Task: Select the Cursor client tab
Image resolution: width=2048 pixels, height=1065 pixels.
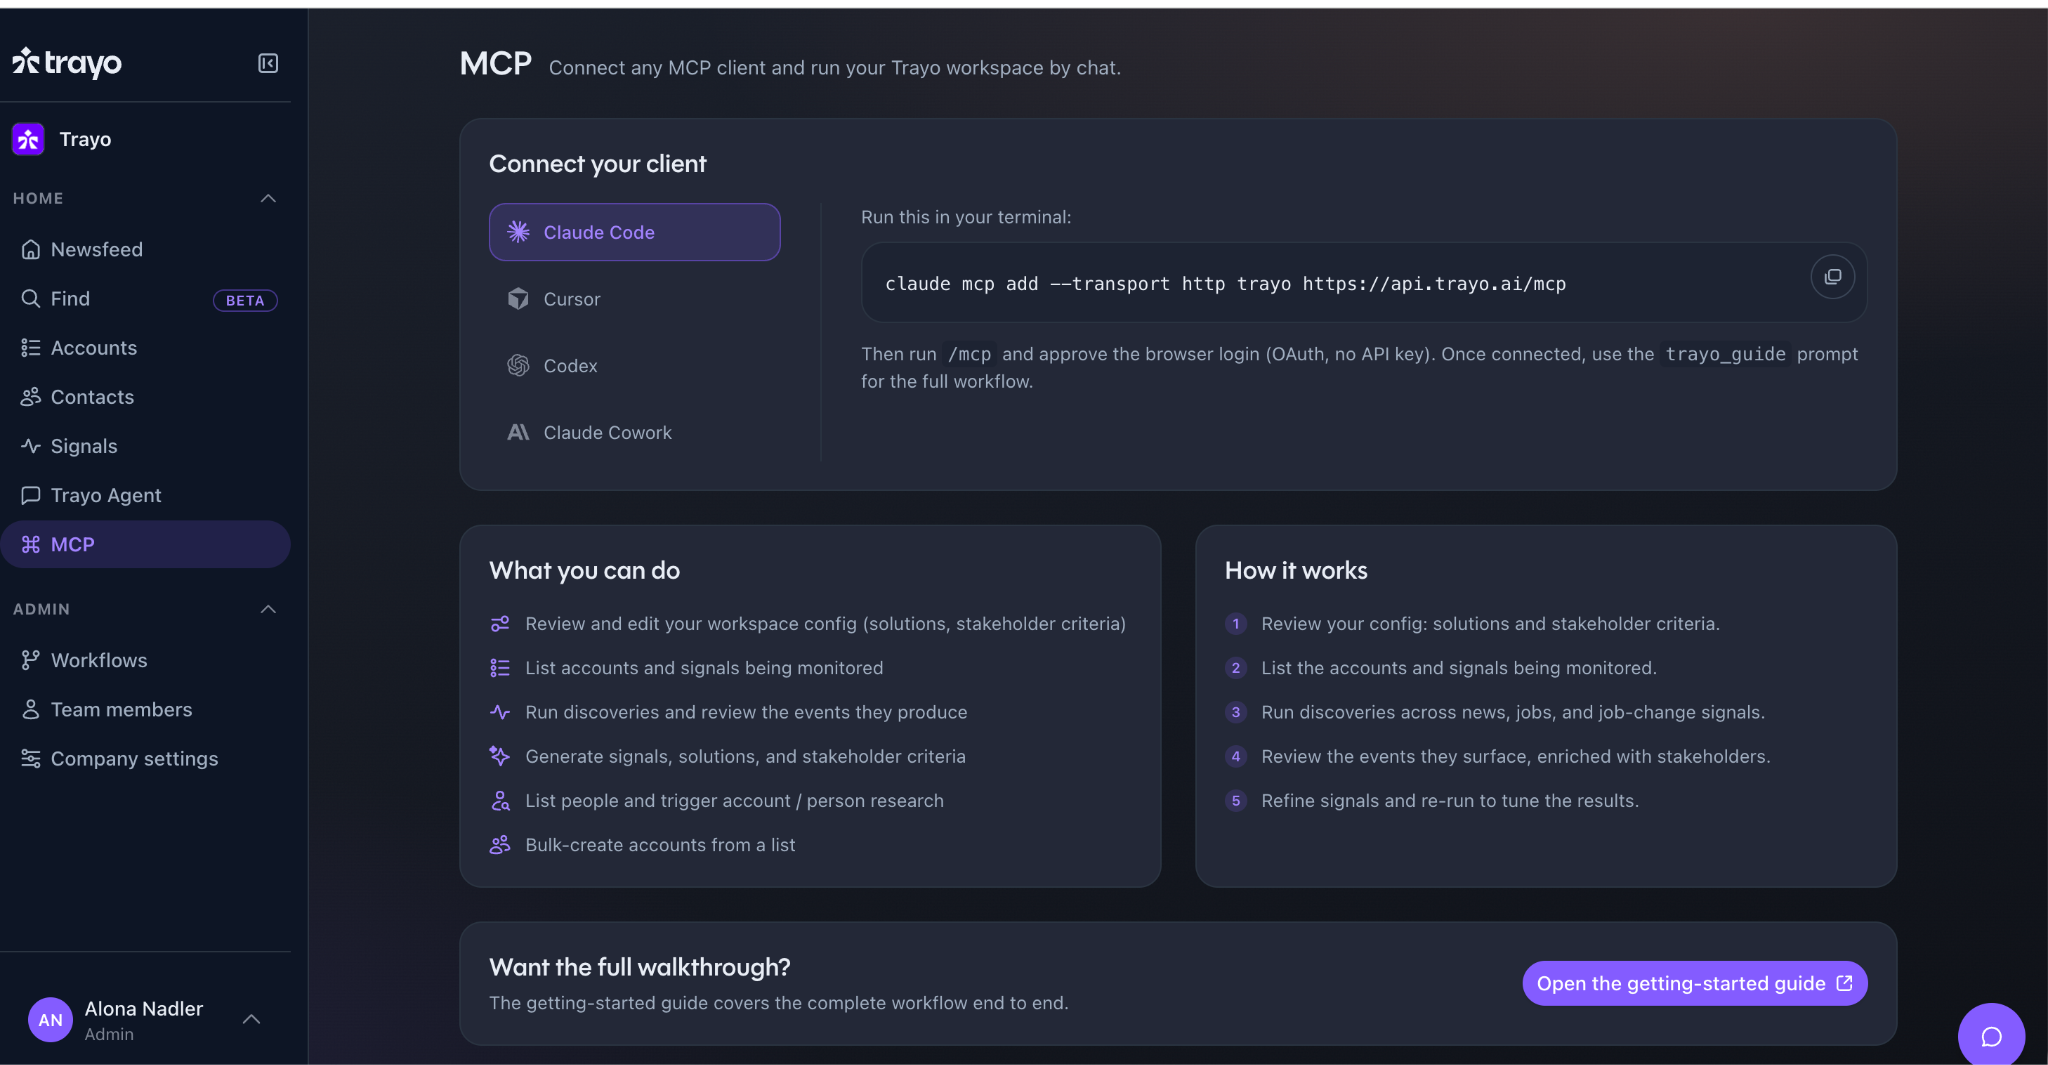Action: pyautogui.click(x=634, y=299)
